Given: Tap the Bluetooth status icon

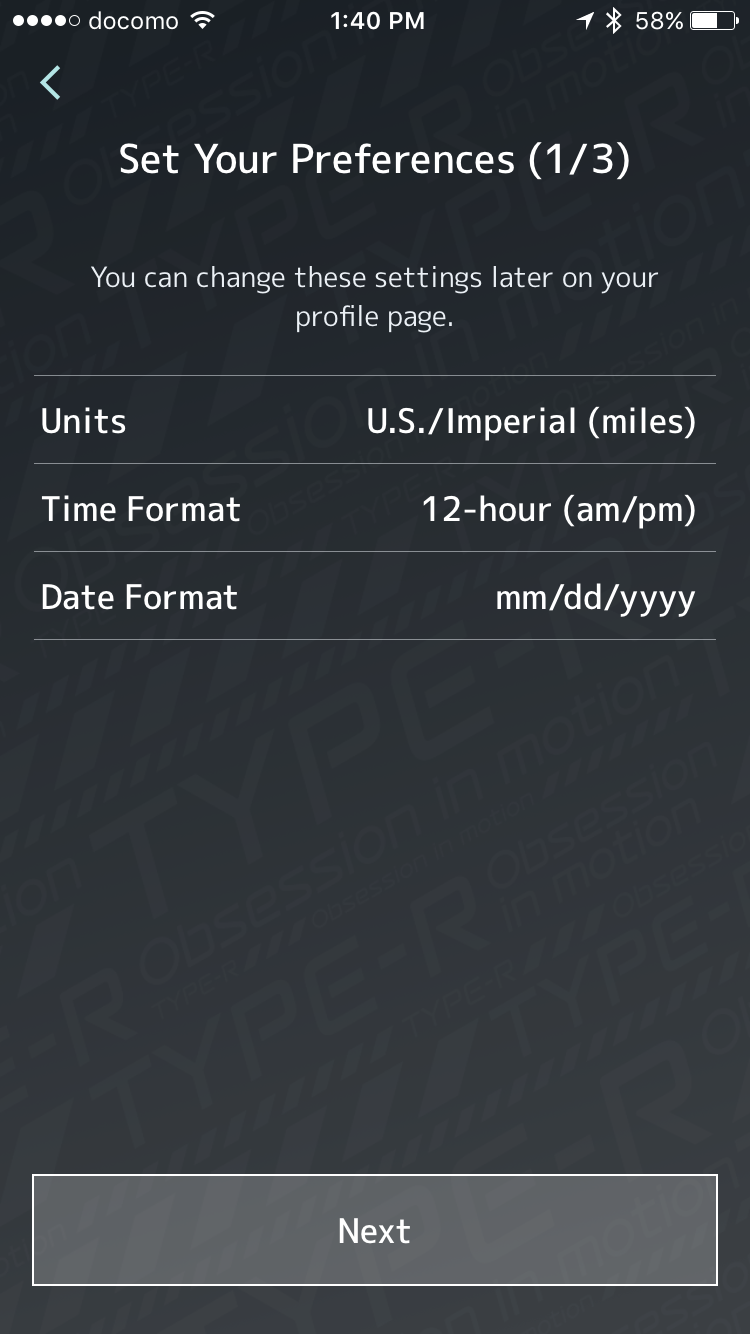Looking at the screenshot, I should coord(614,21).
